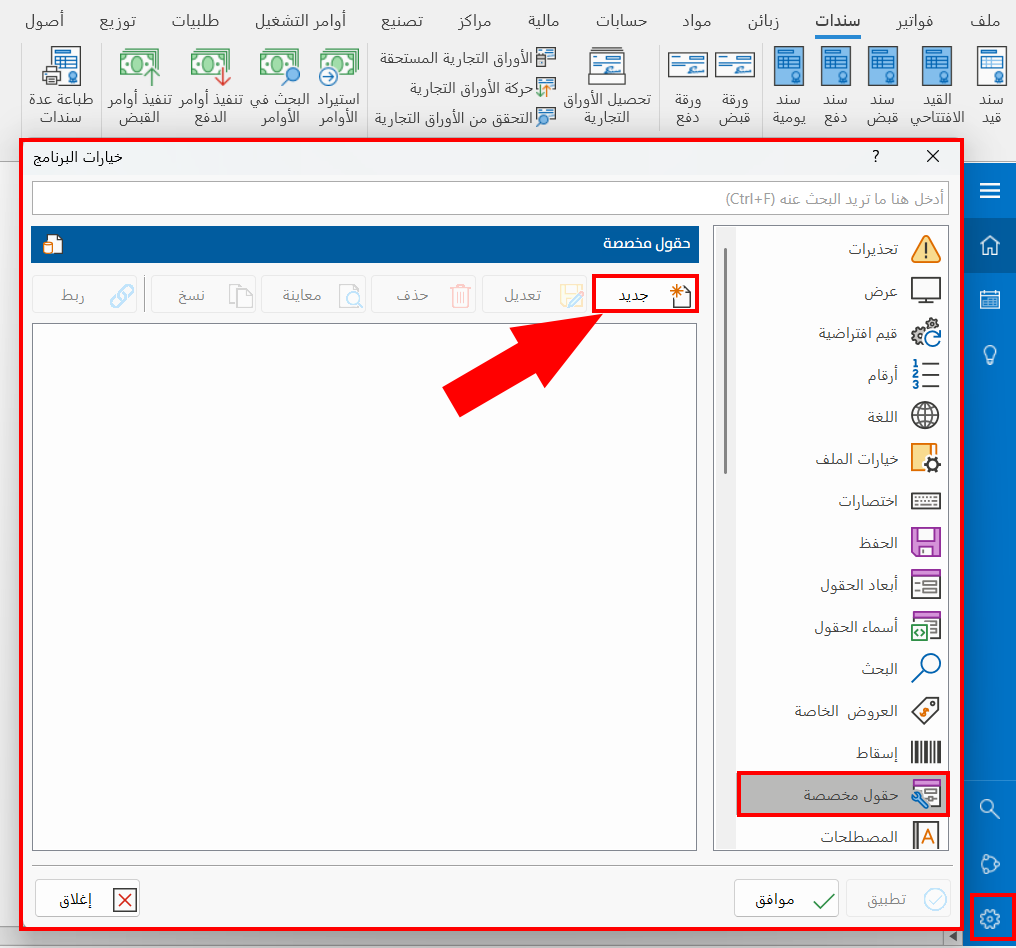
Task: Open the settings gear in sidebar
Action: 991,918
